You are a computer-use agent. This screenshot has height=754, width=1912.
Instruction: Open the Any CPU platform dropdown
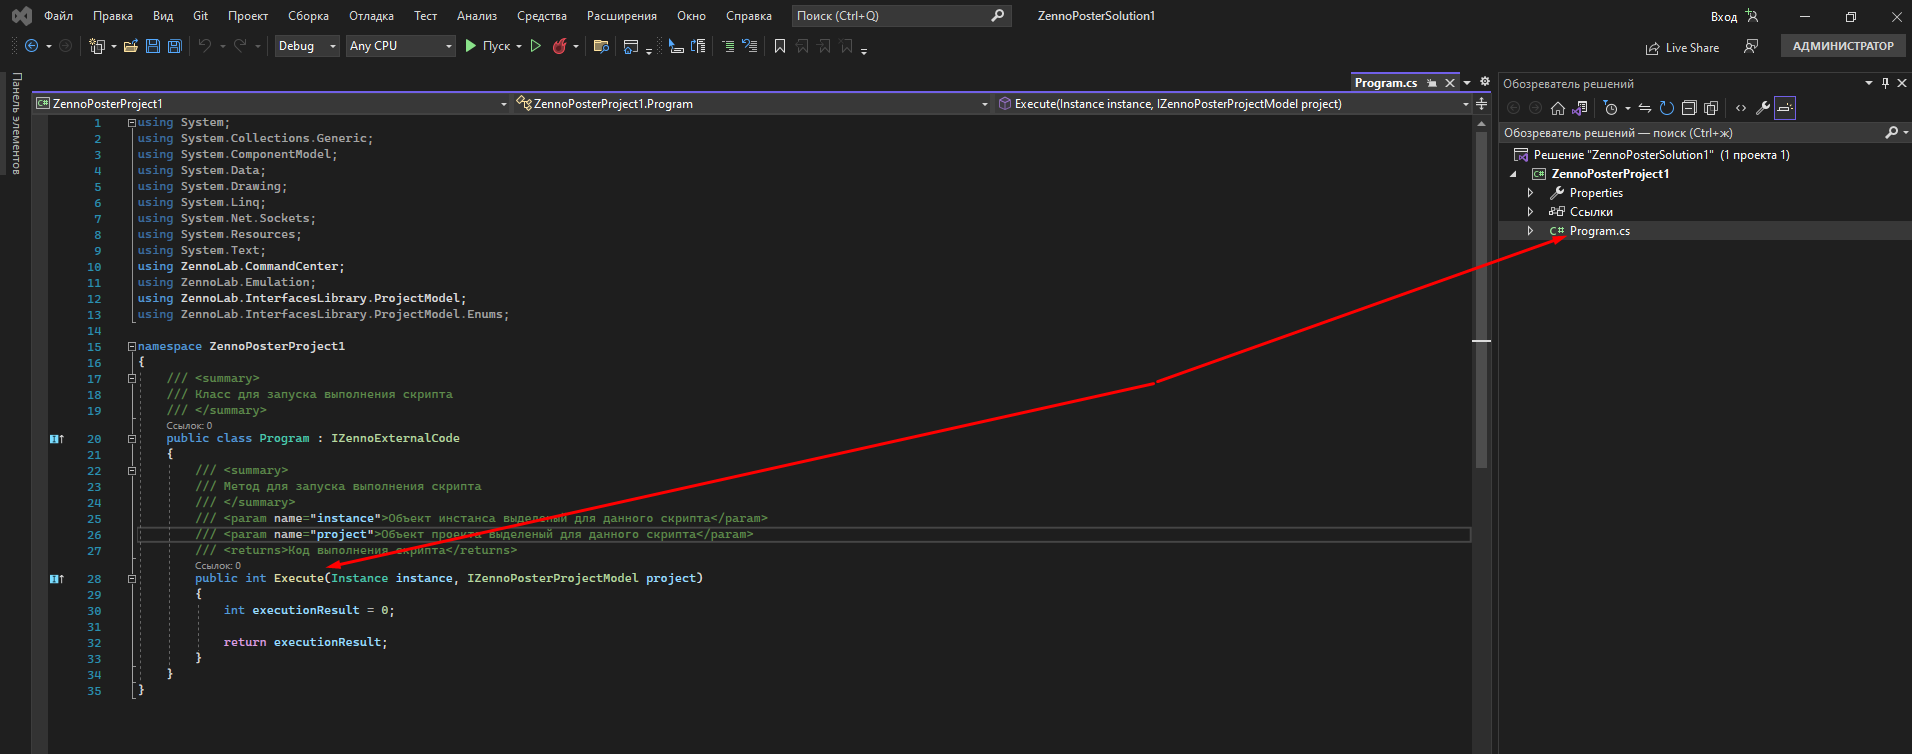pyautogui.click(x=401, y=46)
